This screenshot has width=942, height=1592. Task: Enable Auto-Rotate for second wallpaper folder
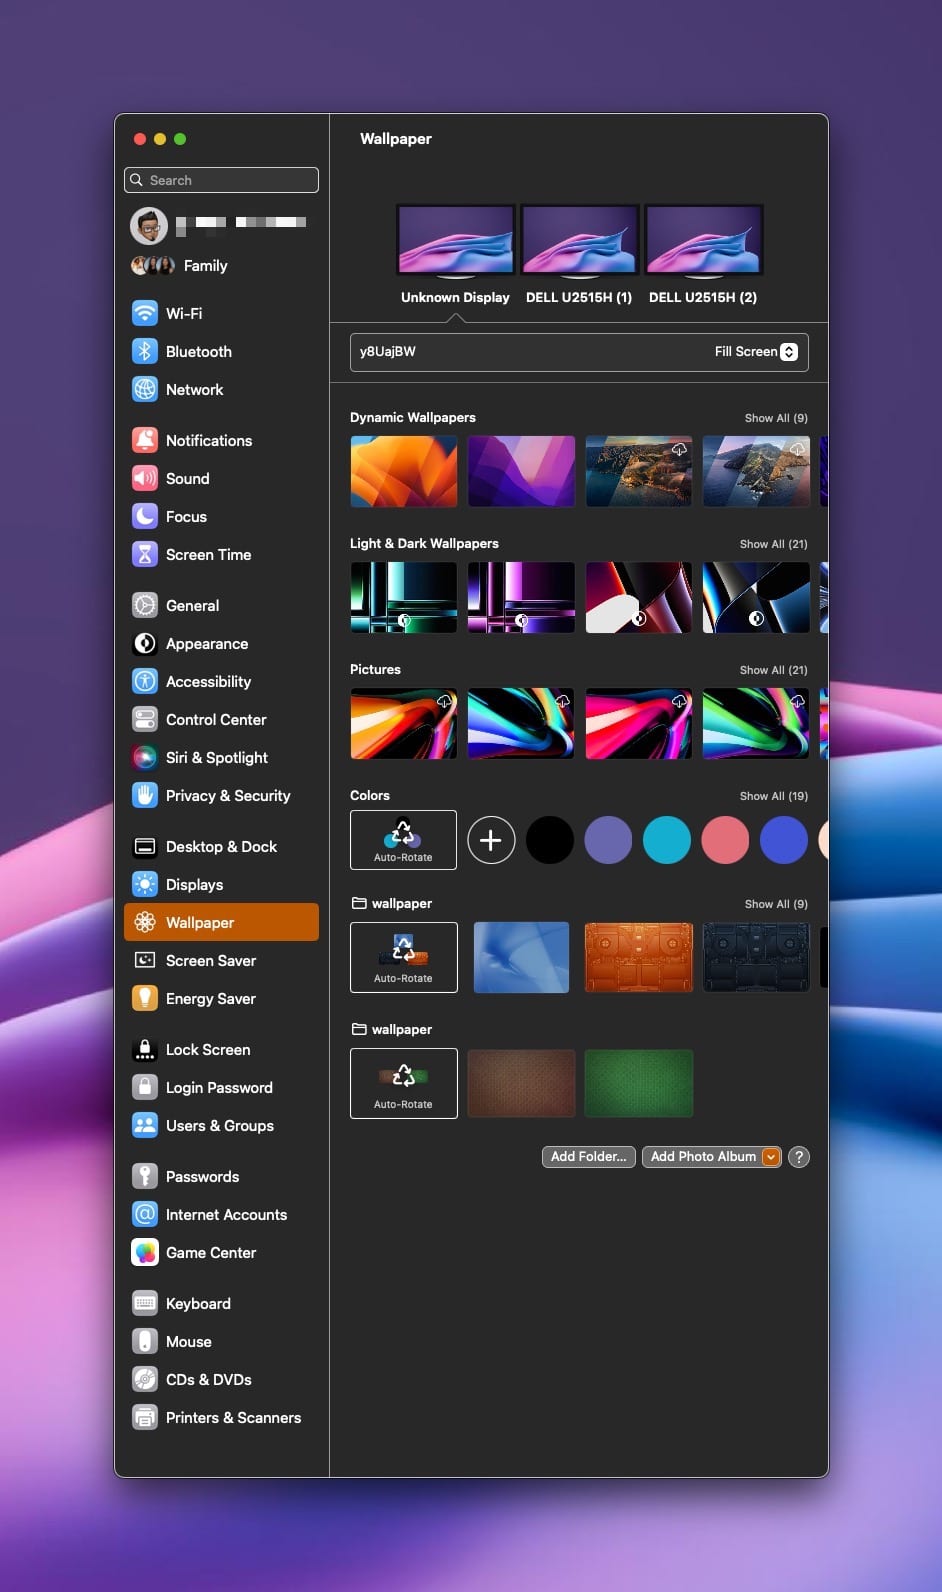click(x=403, y=1083)
